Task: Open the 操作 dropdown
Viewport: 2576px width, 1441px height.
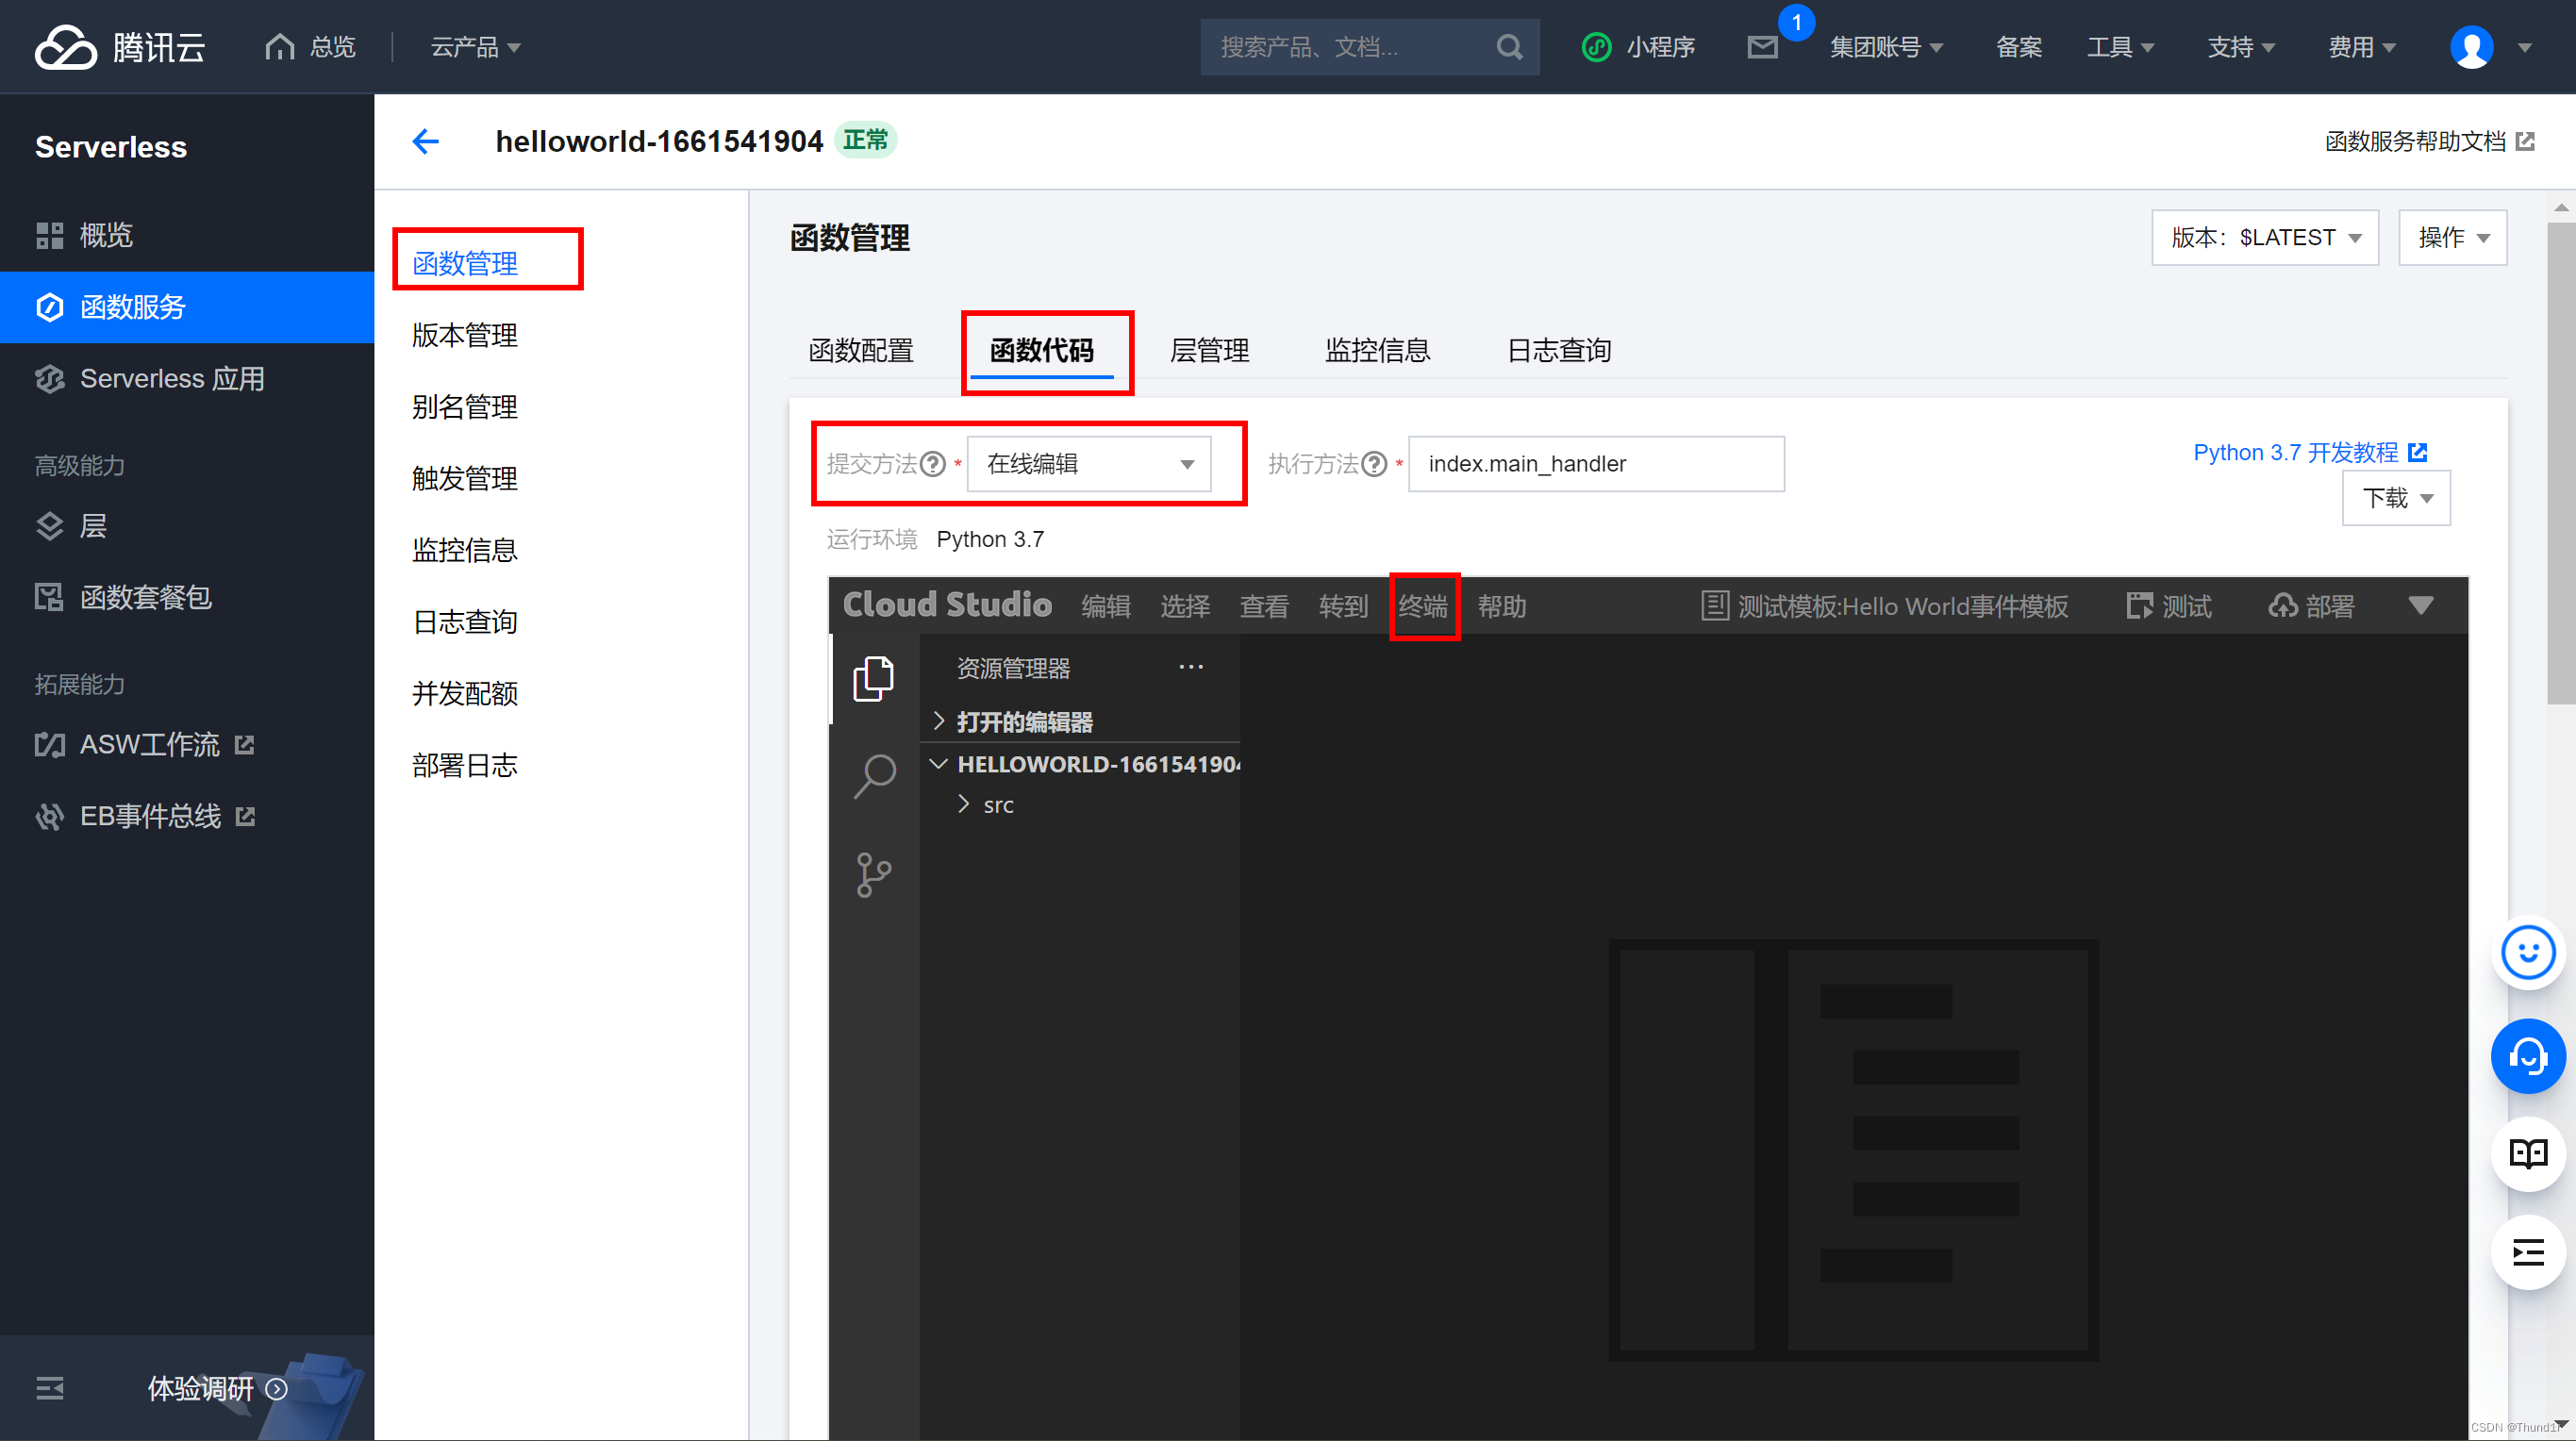Action: click(2452, 237)
